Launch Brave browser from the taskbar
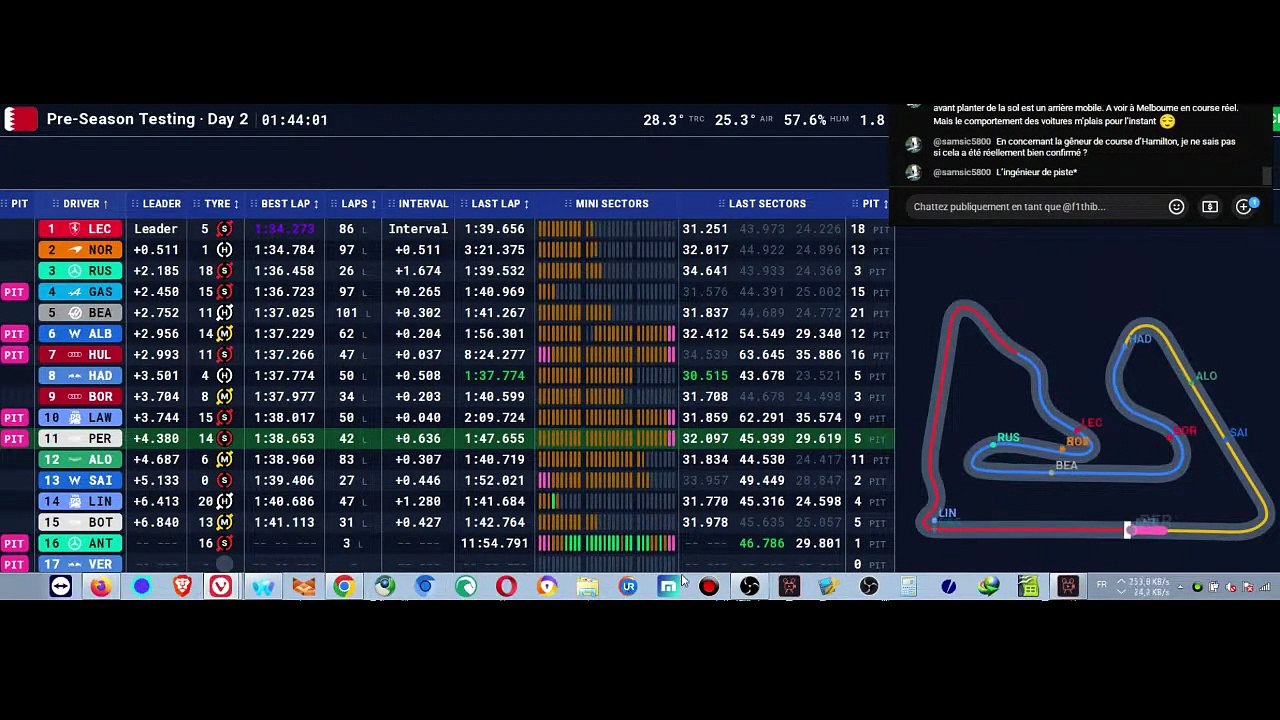Viewport: 1280px width, 720px height. click(182, 586)
